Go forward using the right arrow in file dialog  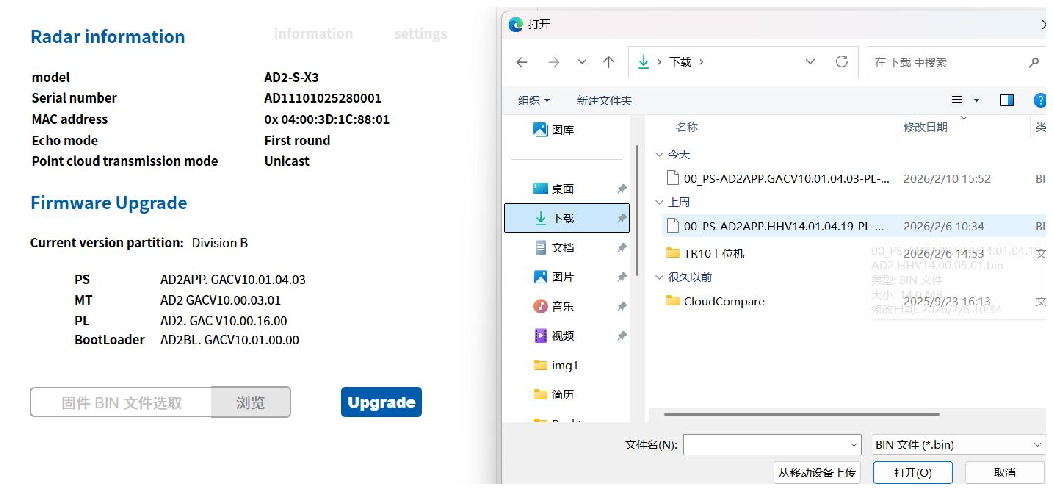coord(553,62)
